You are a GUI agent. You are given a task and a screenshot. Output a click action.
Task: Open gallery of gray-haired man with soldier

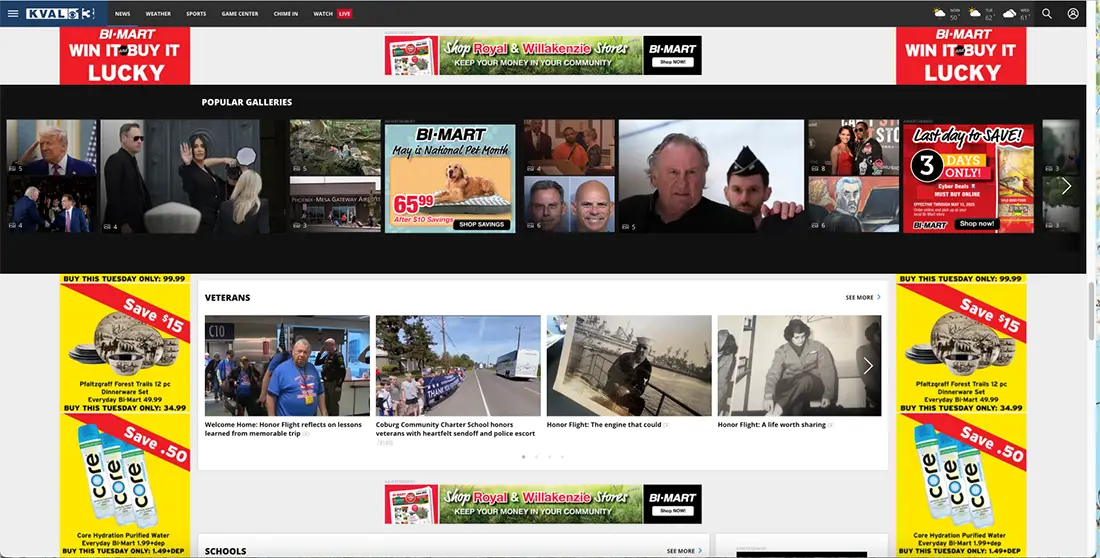pos(711,176)
